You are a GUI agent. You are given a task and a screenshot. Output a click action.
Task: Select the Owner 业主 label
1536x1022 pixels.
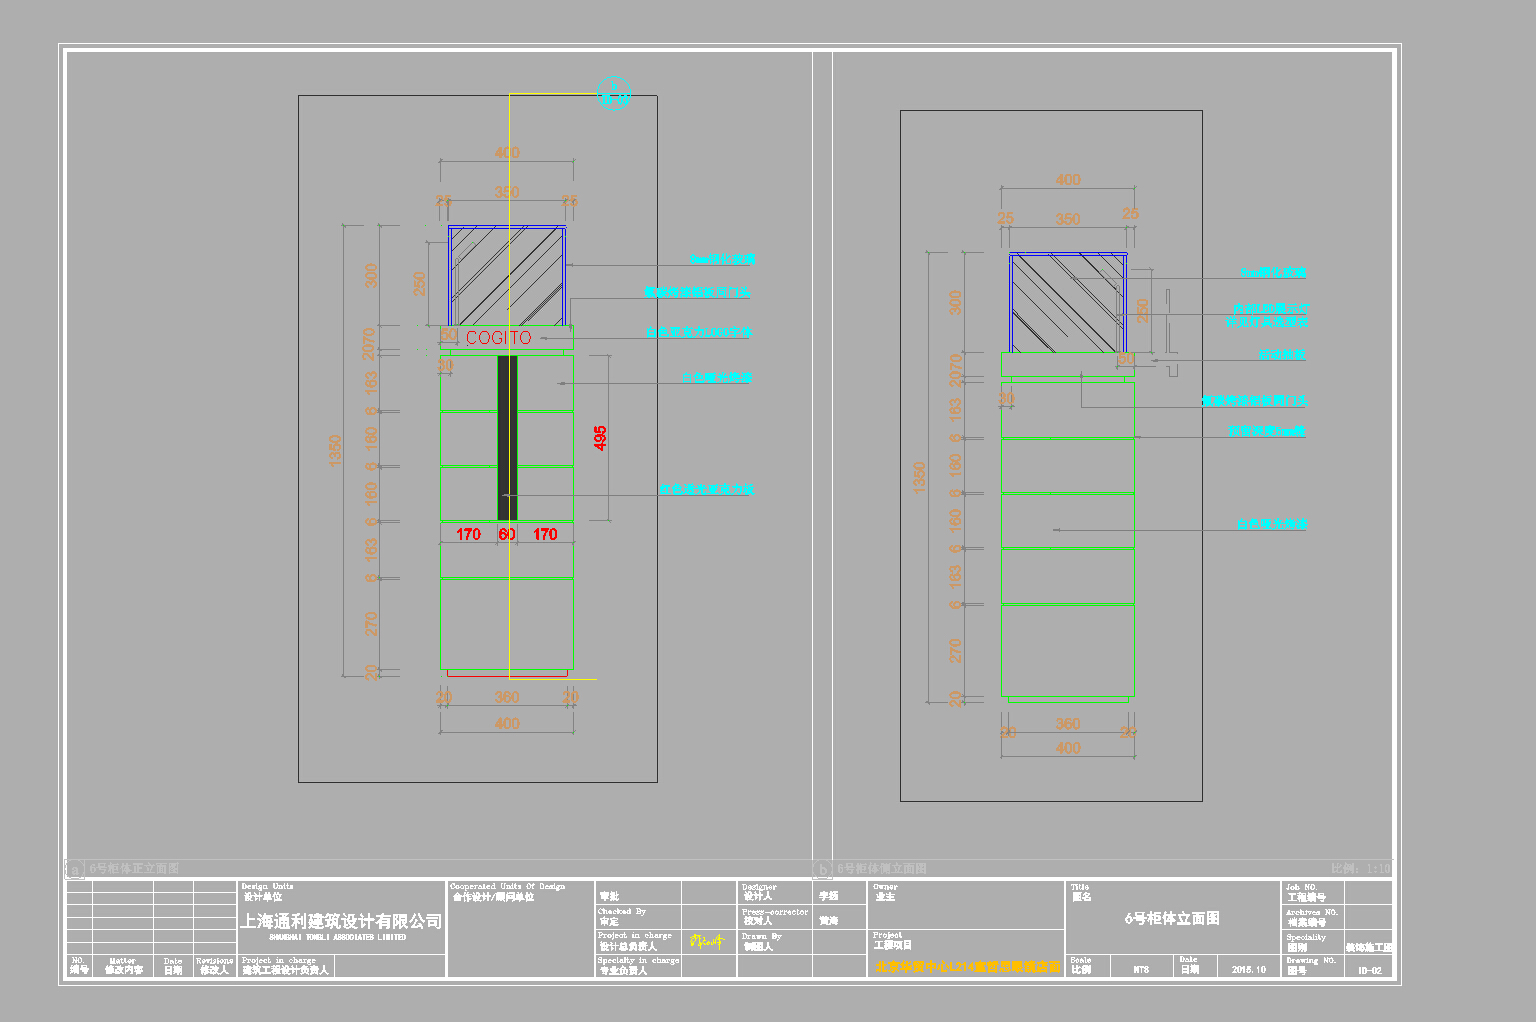[886, 892]
